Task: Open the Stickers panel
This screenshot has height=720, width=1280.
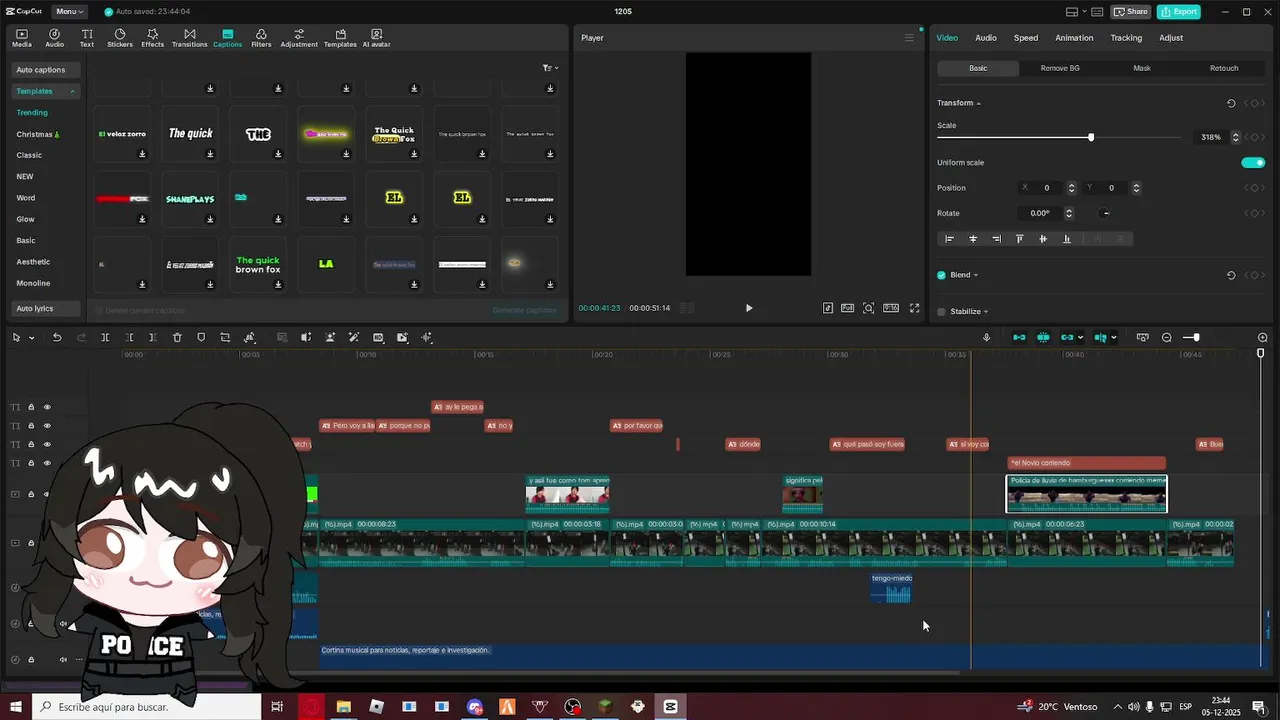Action: pos(120,38)
